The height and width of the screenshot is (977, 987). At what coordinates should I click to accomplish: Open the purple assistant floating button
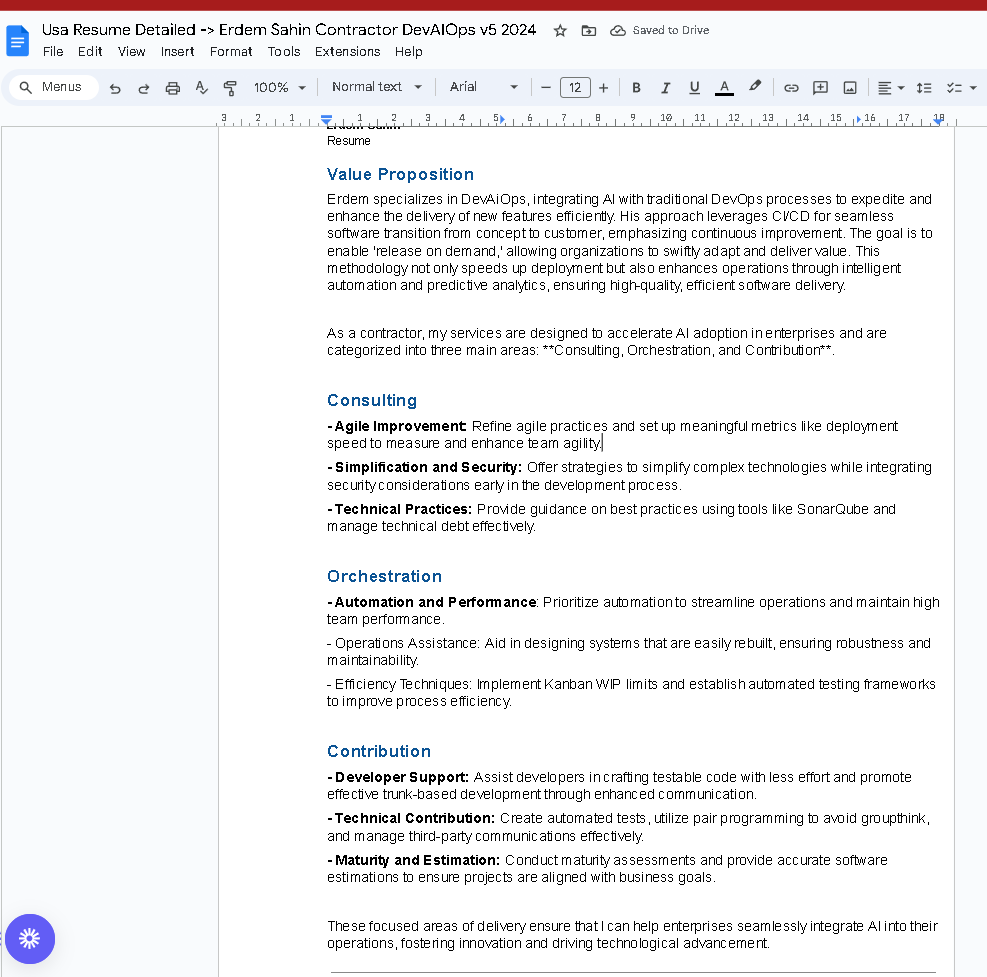(x=30, y=939)
